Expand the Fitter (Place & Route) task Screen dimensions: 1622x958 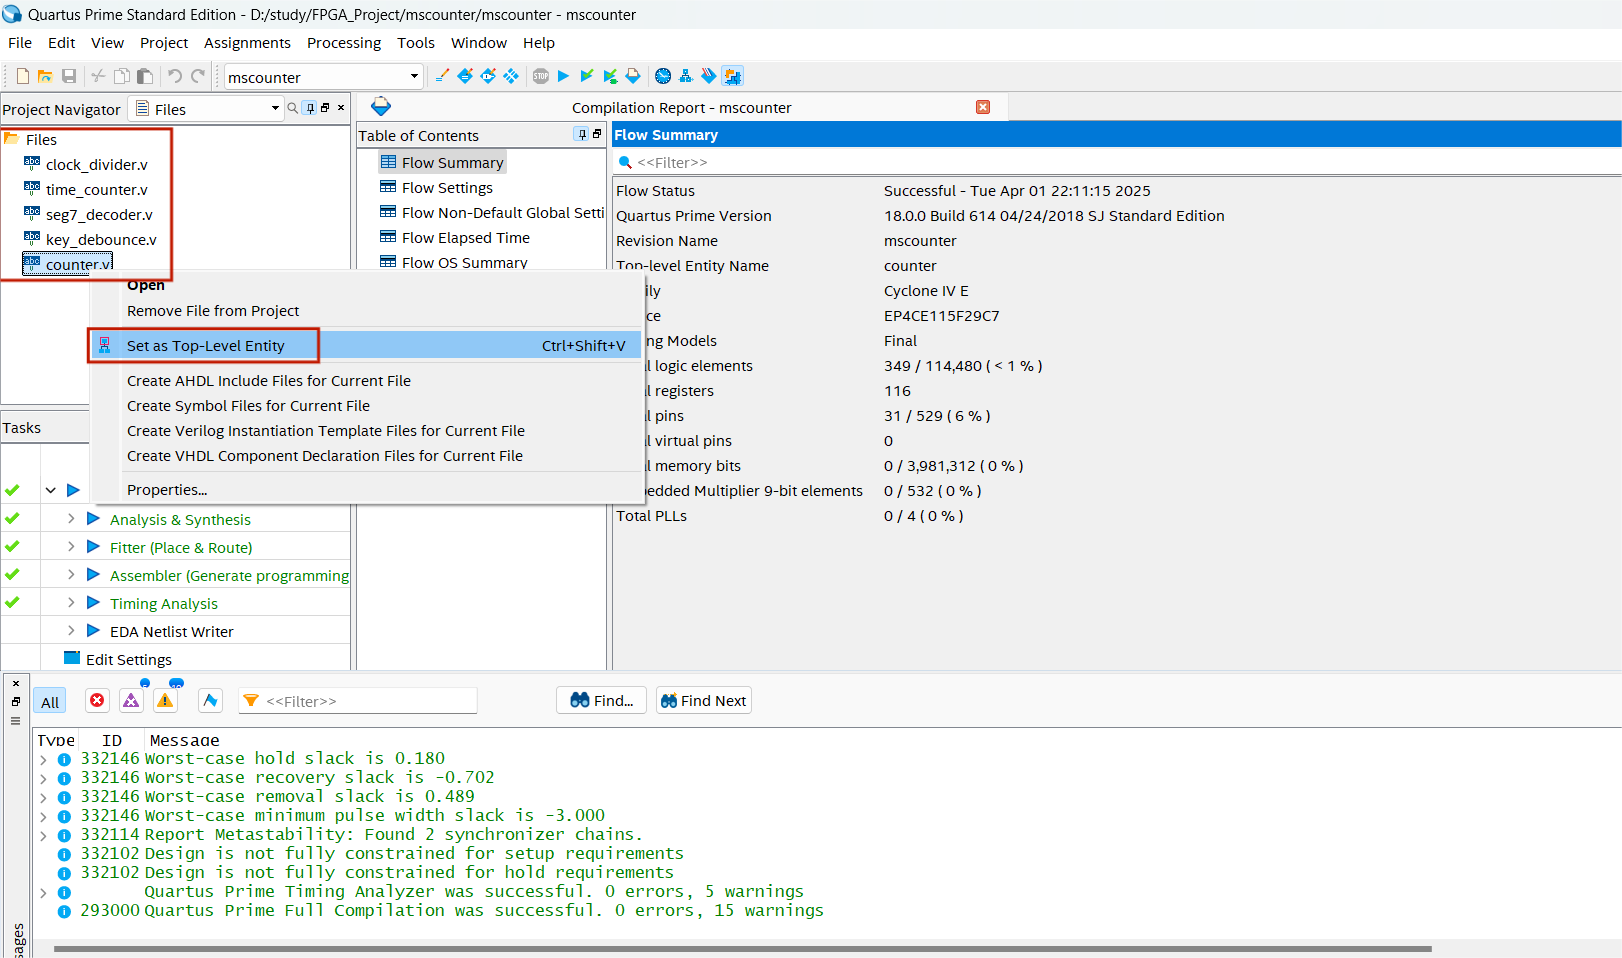71,546
